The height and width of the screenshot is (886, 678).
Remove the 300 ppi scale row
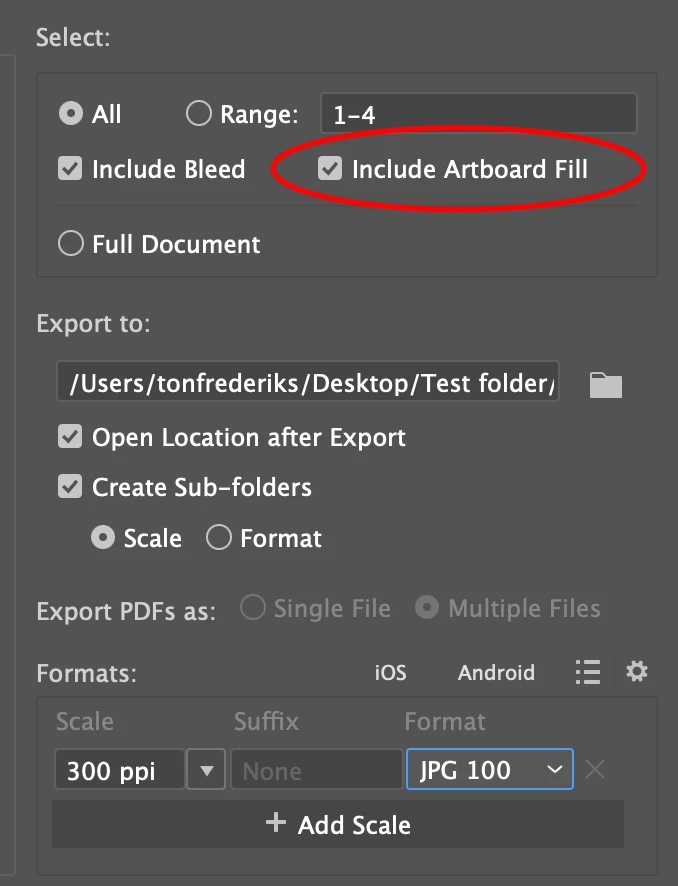tap(595, 769)
